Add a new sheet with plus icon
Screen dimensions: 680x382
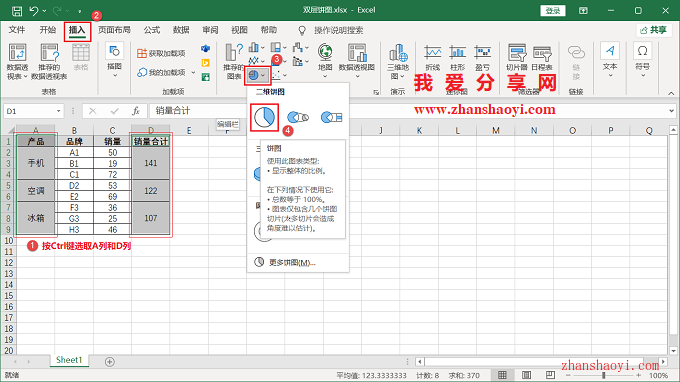(110, 362)
